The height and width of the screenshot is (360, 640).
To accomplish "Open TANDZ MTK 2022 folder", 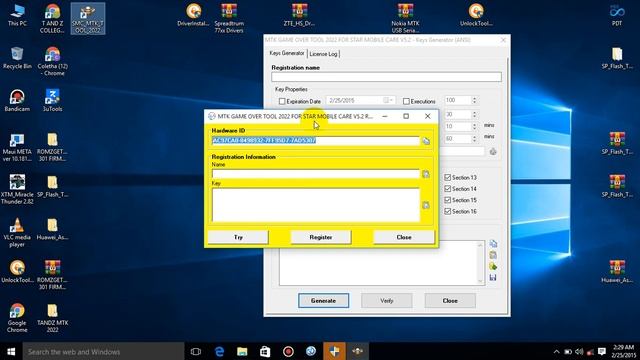I will (52, 318).
